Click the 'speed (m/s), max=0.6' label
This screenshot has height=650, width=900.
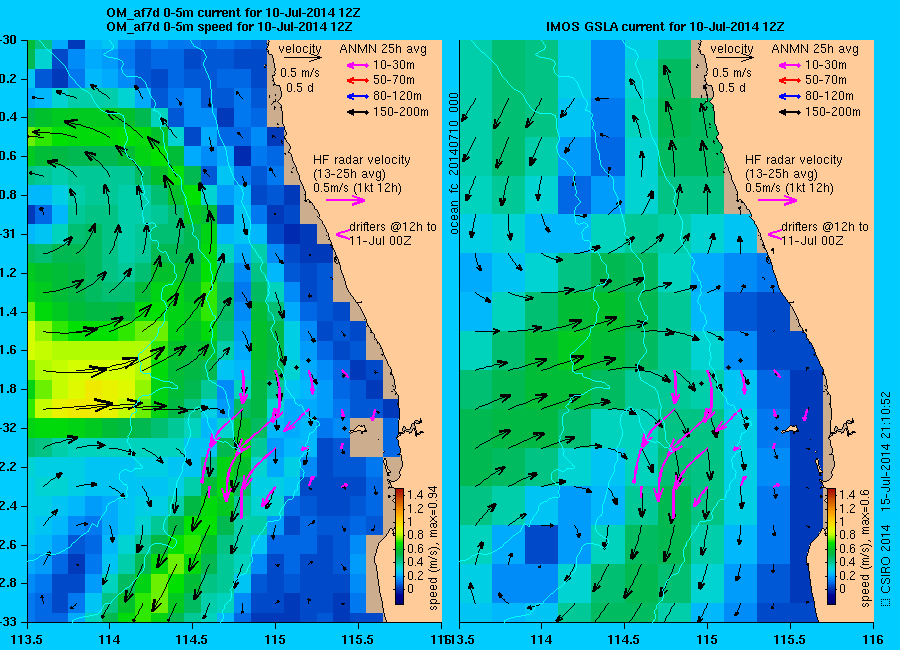click(866, 548)
